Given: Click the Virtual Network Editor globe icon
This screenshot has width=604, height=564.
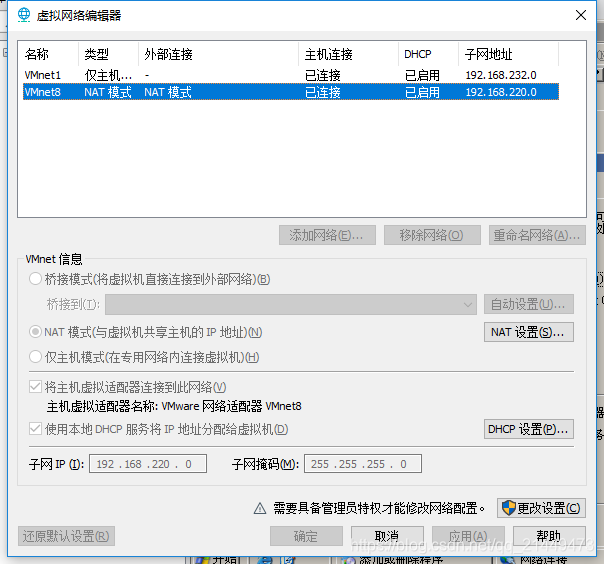Looking at the screenshot, I should point(24,15).
